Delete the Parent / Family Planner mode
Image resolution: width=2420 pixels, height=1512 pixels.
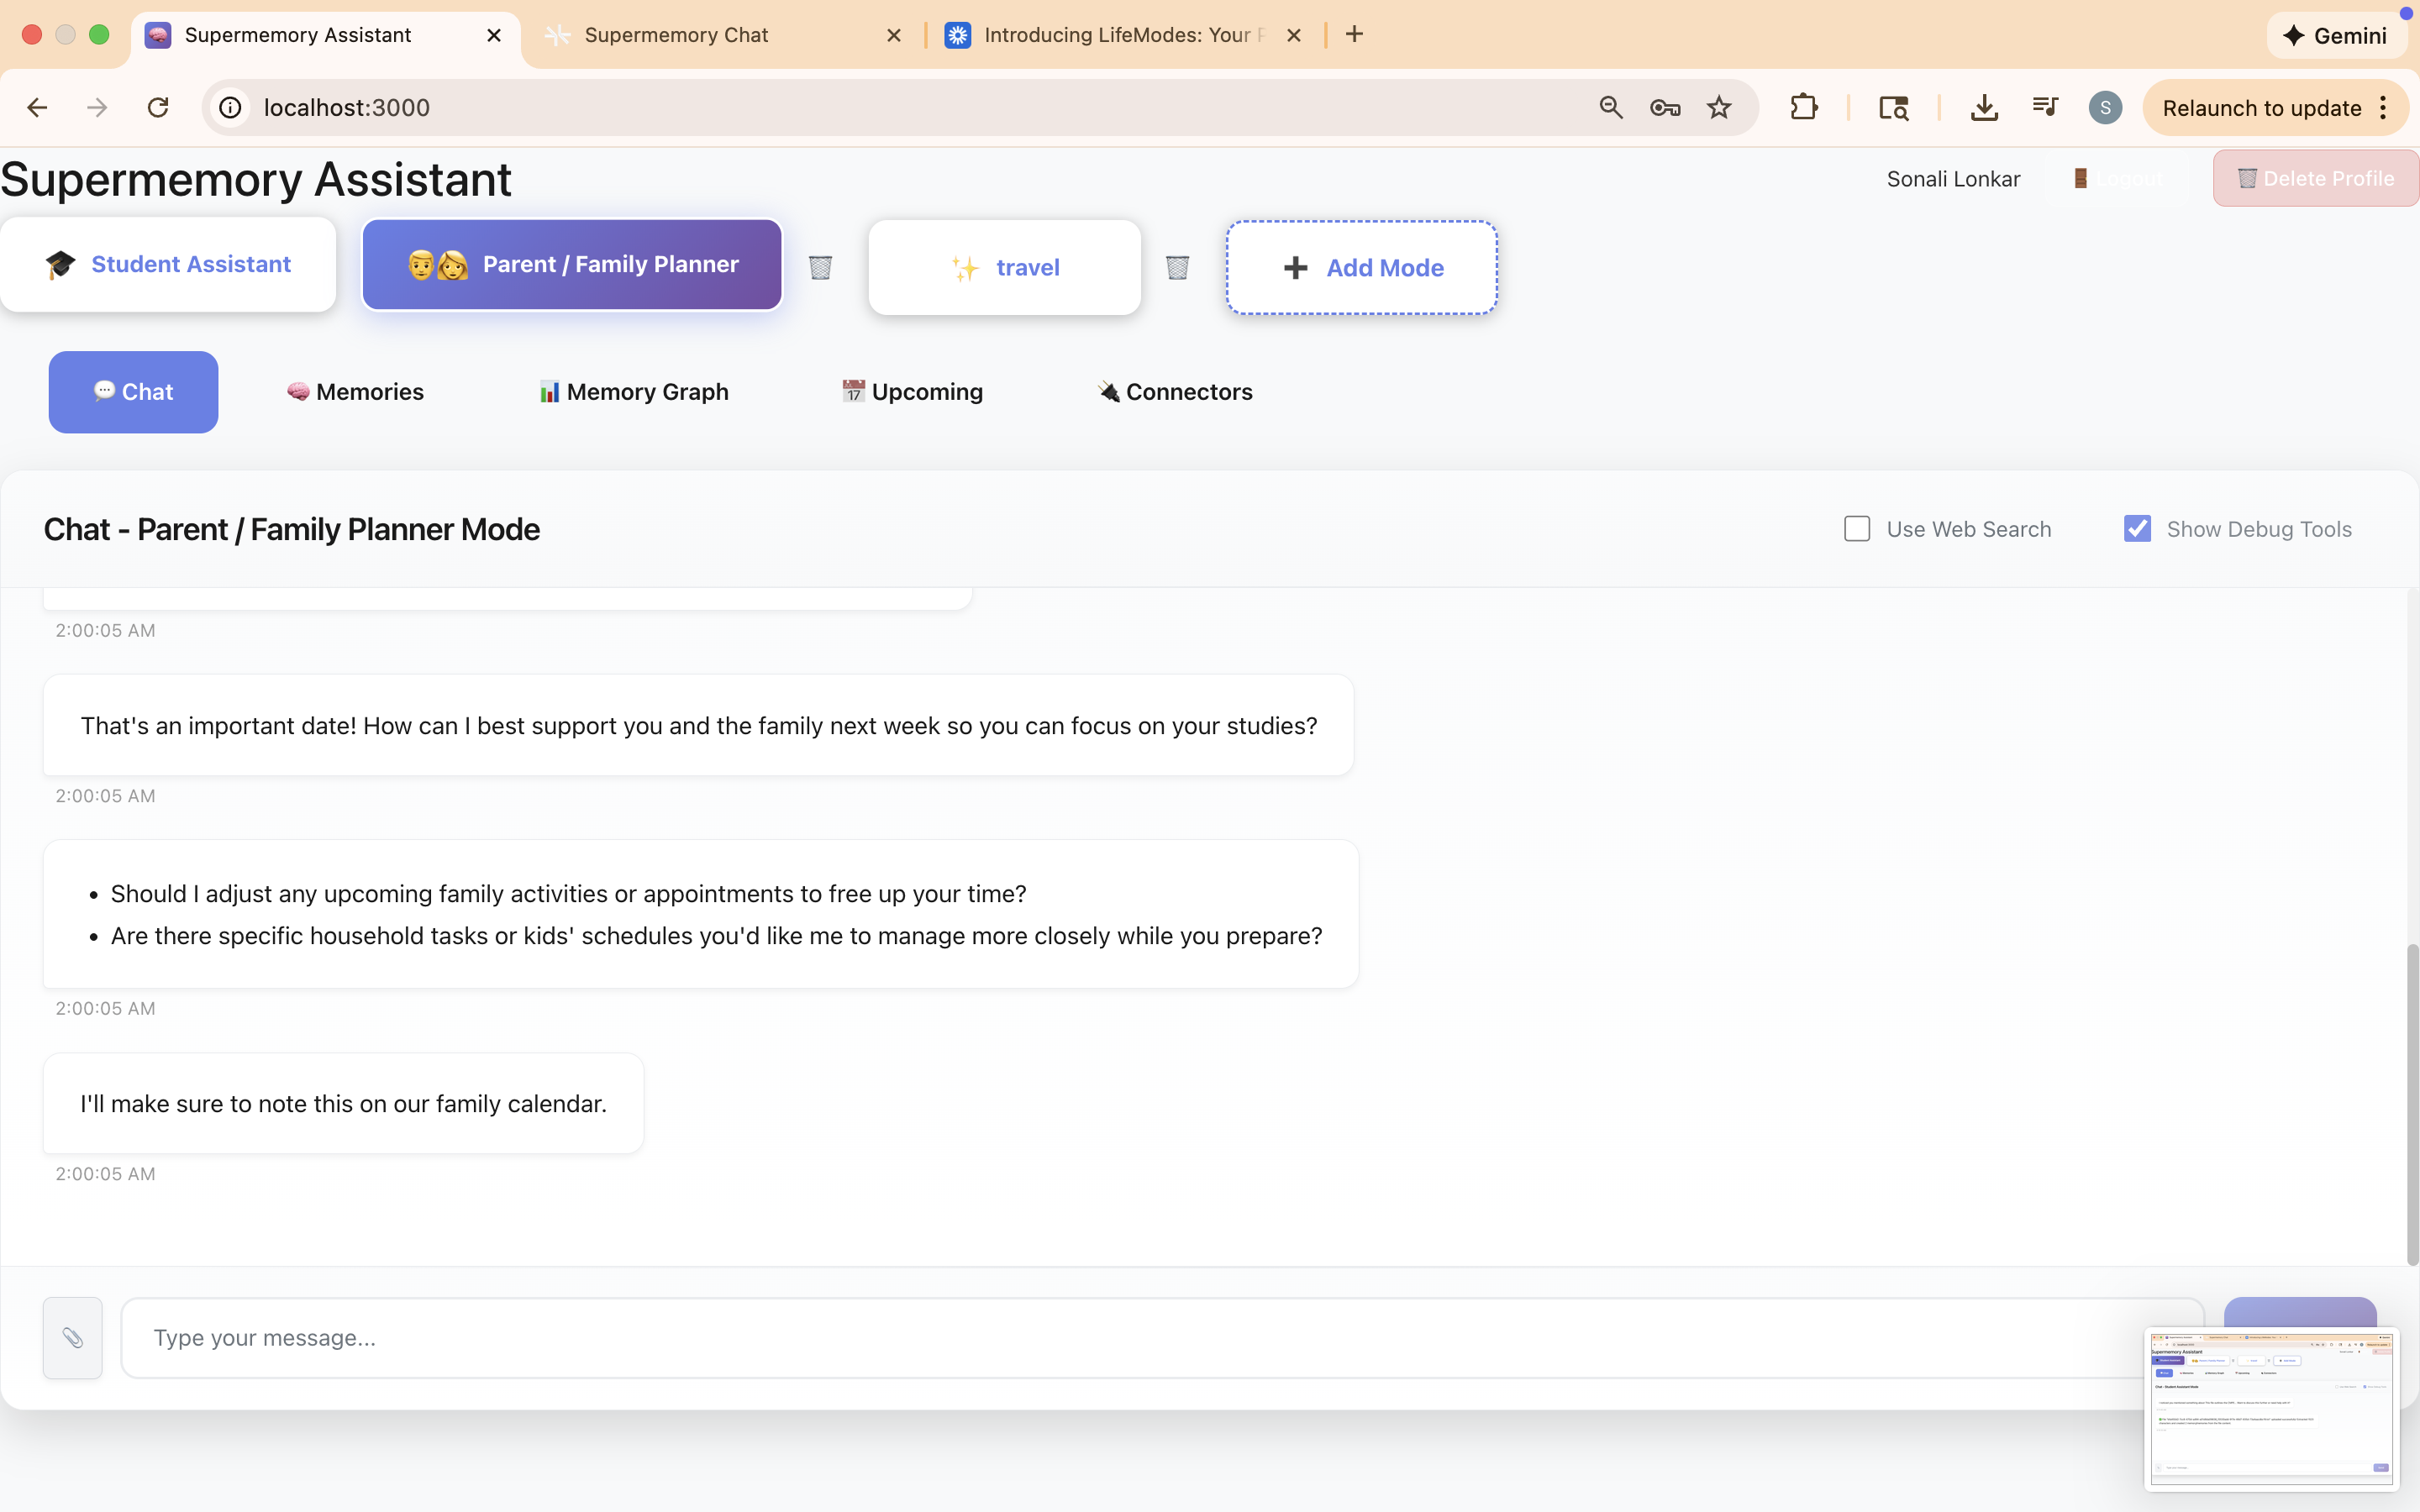pyautogui.click(x=820, y=267)
